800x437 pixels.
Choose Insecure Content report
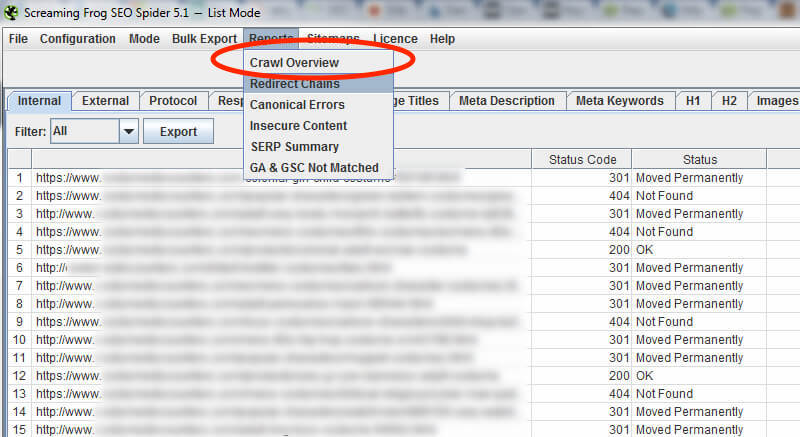pyautogui.click(x=298, y=126)
